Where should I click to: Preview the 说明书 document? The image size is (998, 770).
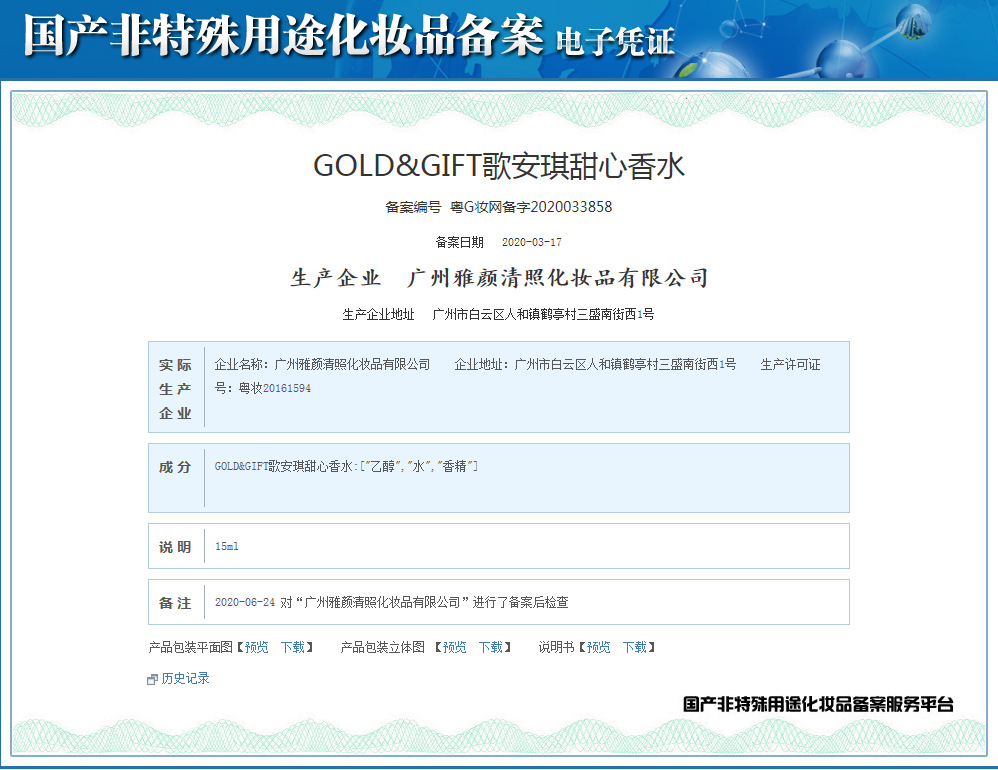598,647
